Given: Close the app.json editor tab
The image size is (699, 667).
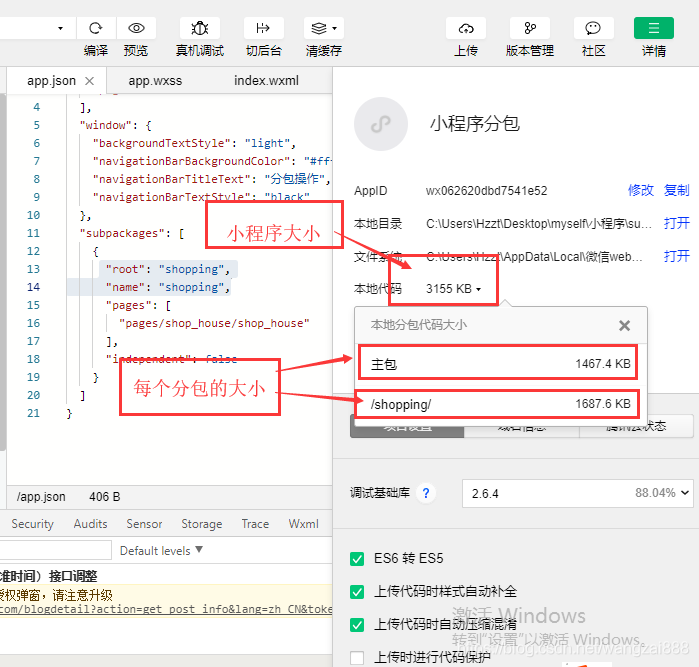Looking at the screenshot, I should pos(90,81).
